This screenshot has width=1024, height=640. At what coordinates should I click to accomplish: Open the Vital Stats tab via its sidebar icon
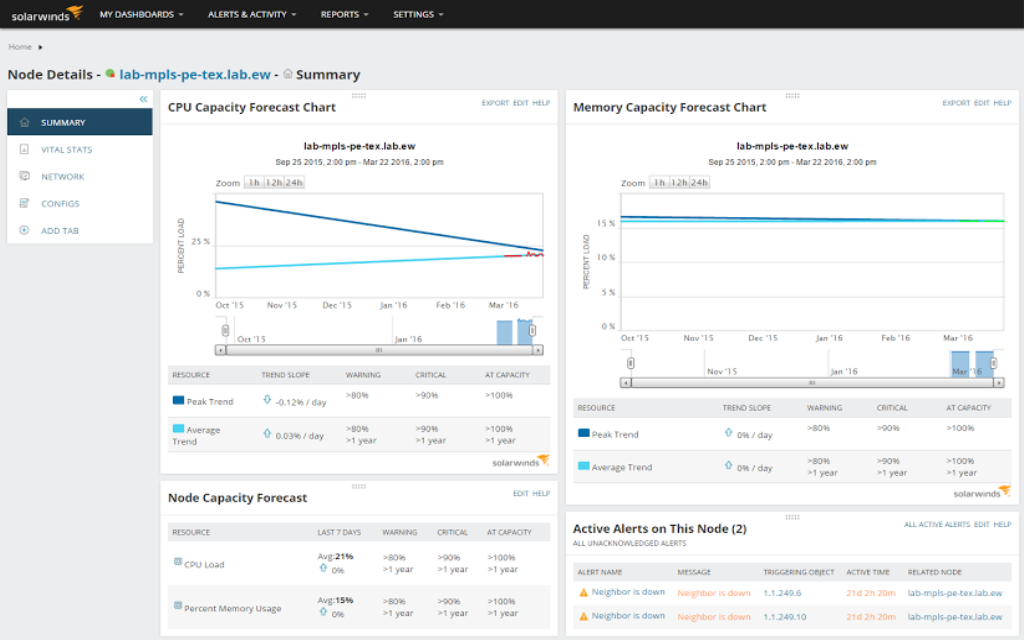pyautogui.click(x=24, y=149)
